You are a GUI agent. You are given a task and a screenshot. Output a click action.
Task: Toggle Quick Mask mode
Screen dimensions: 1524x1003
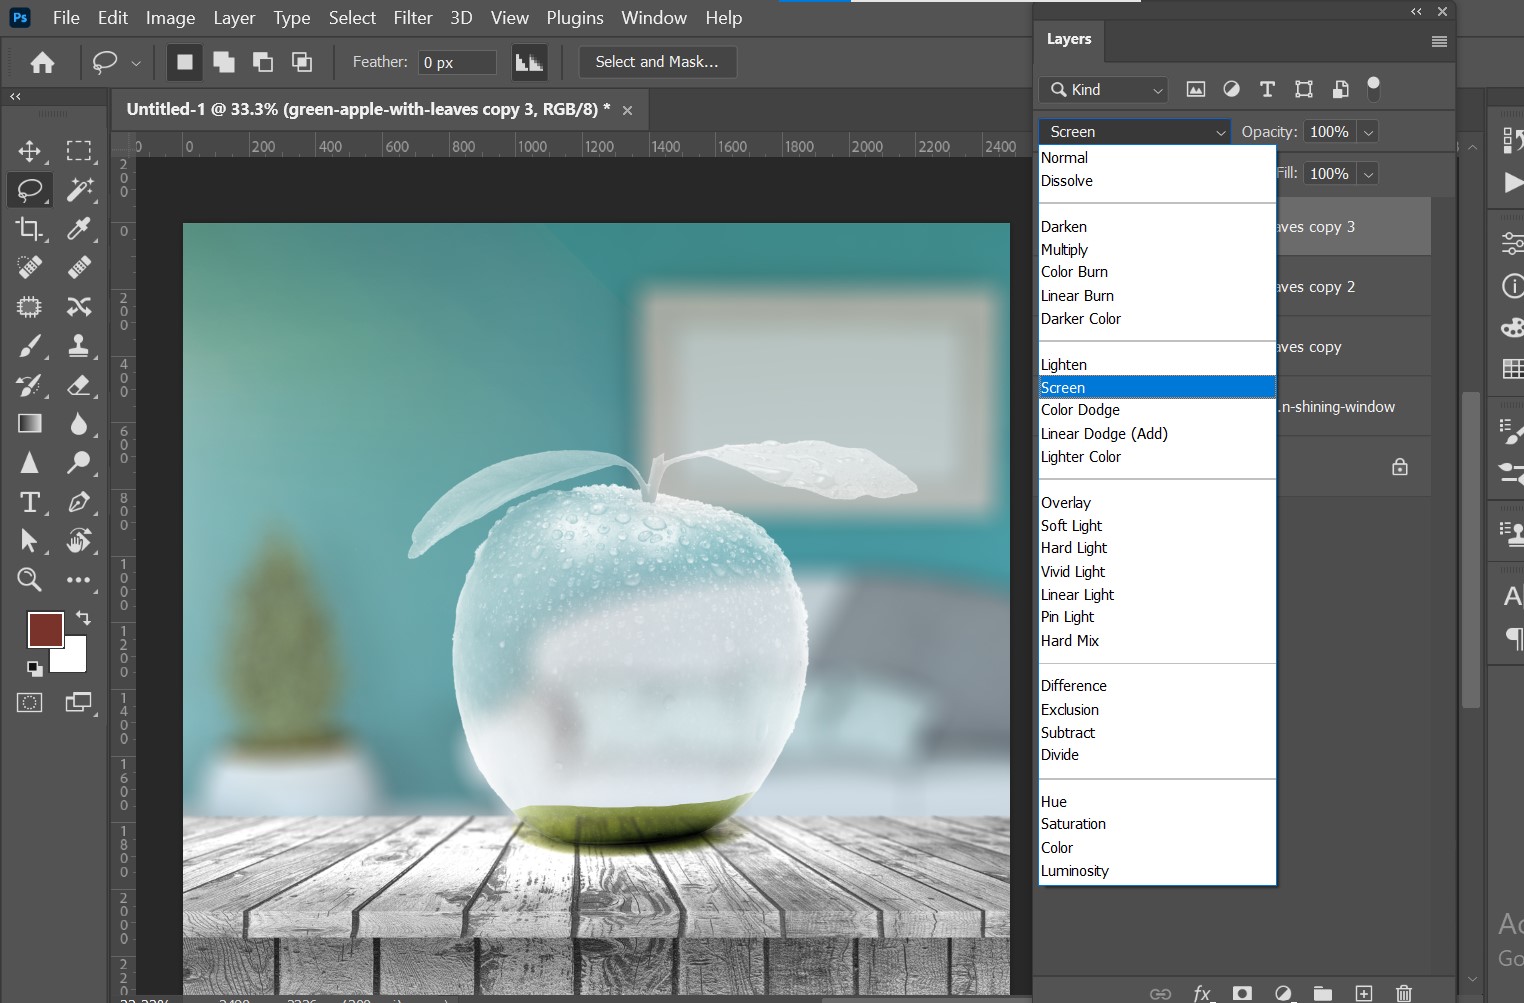[30, 703]
